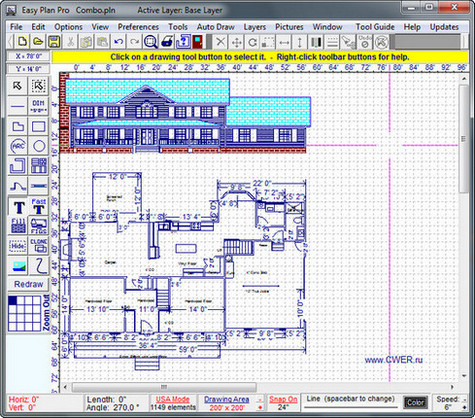
Task: Open the Pictures menu
Action: click(289, 27)
